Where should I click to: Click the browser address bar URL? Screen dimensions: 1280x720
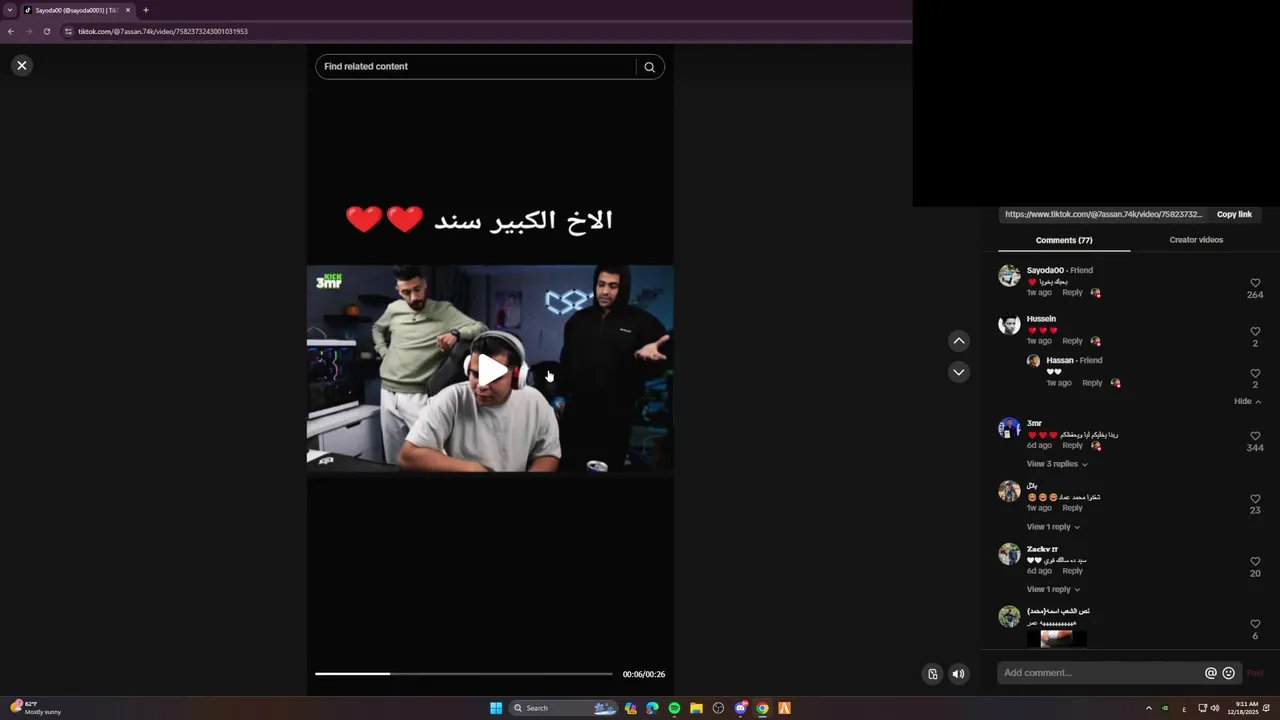click(x=163, y=31)
